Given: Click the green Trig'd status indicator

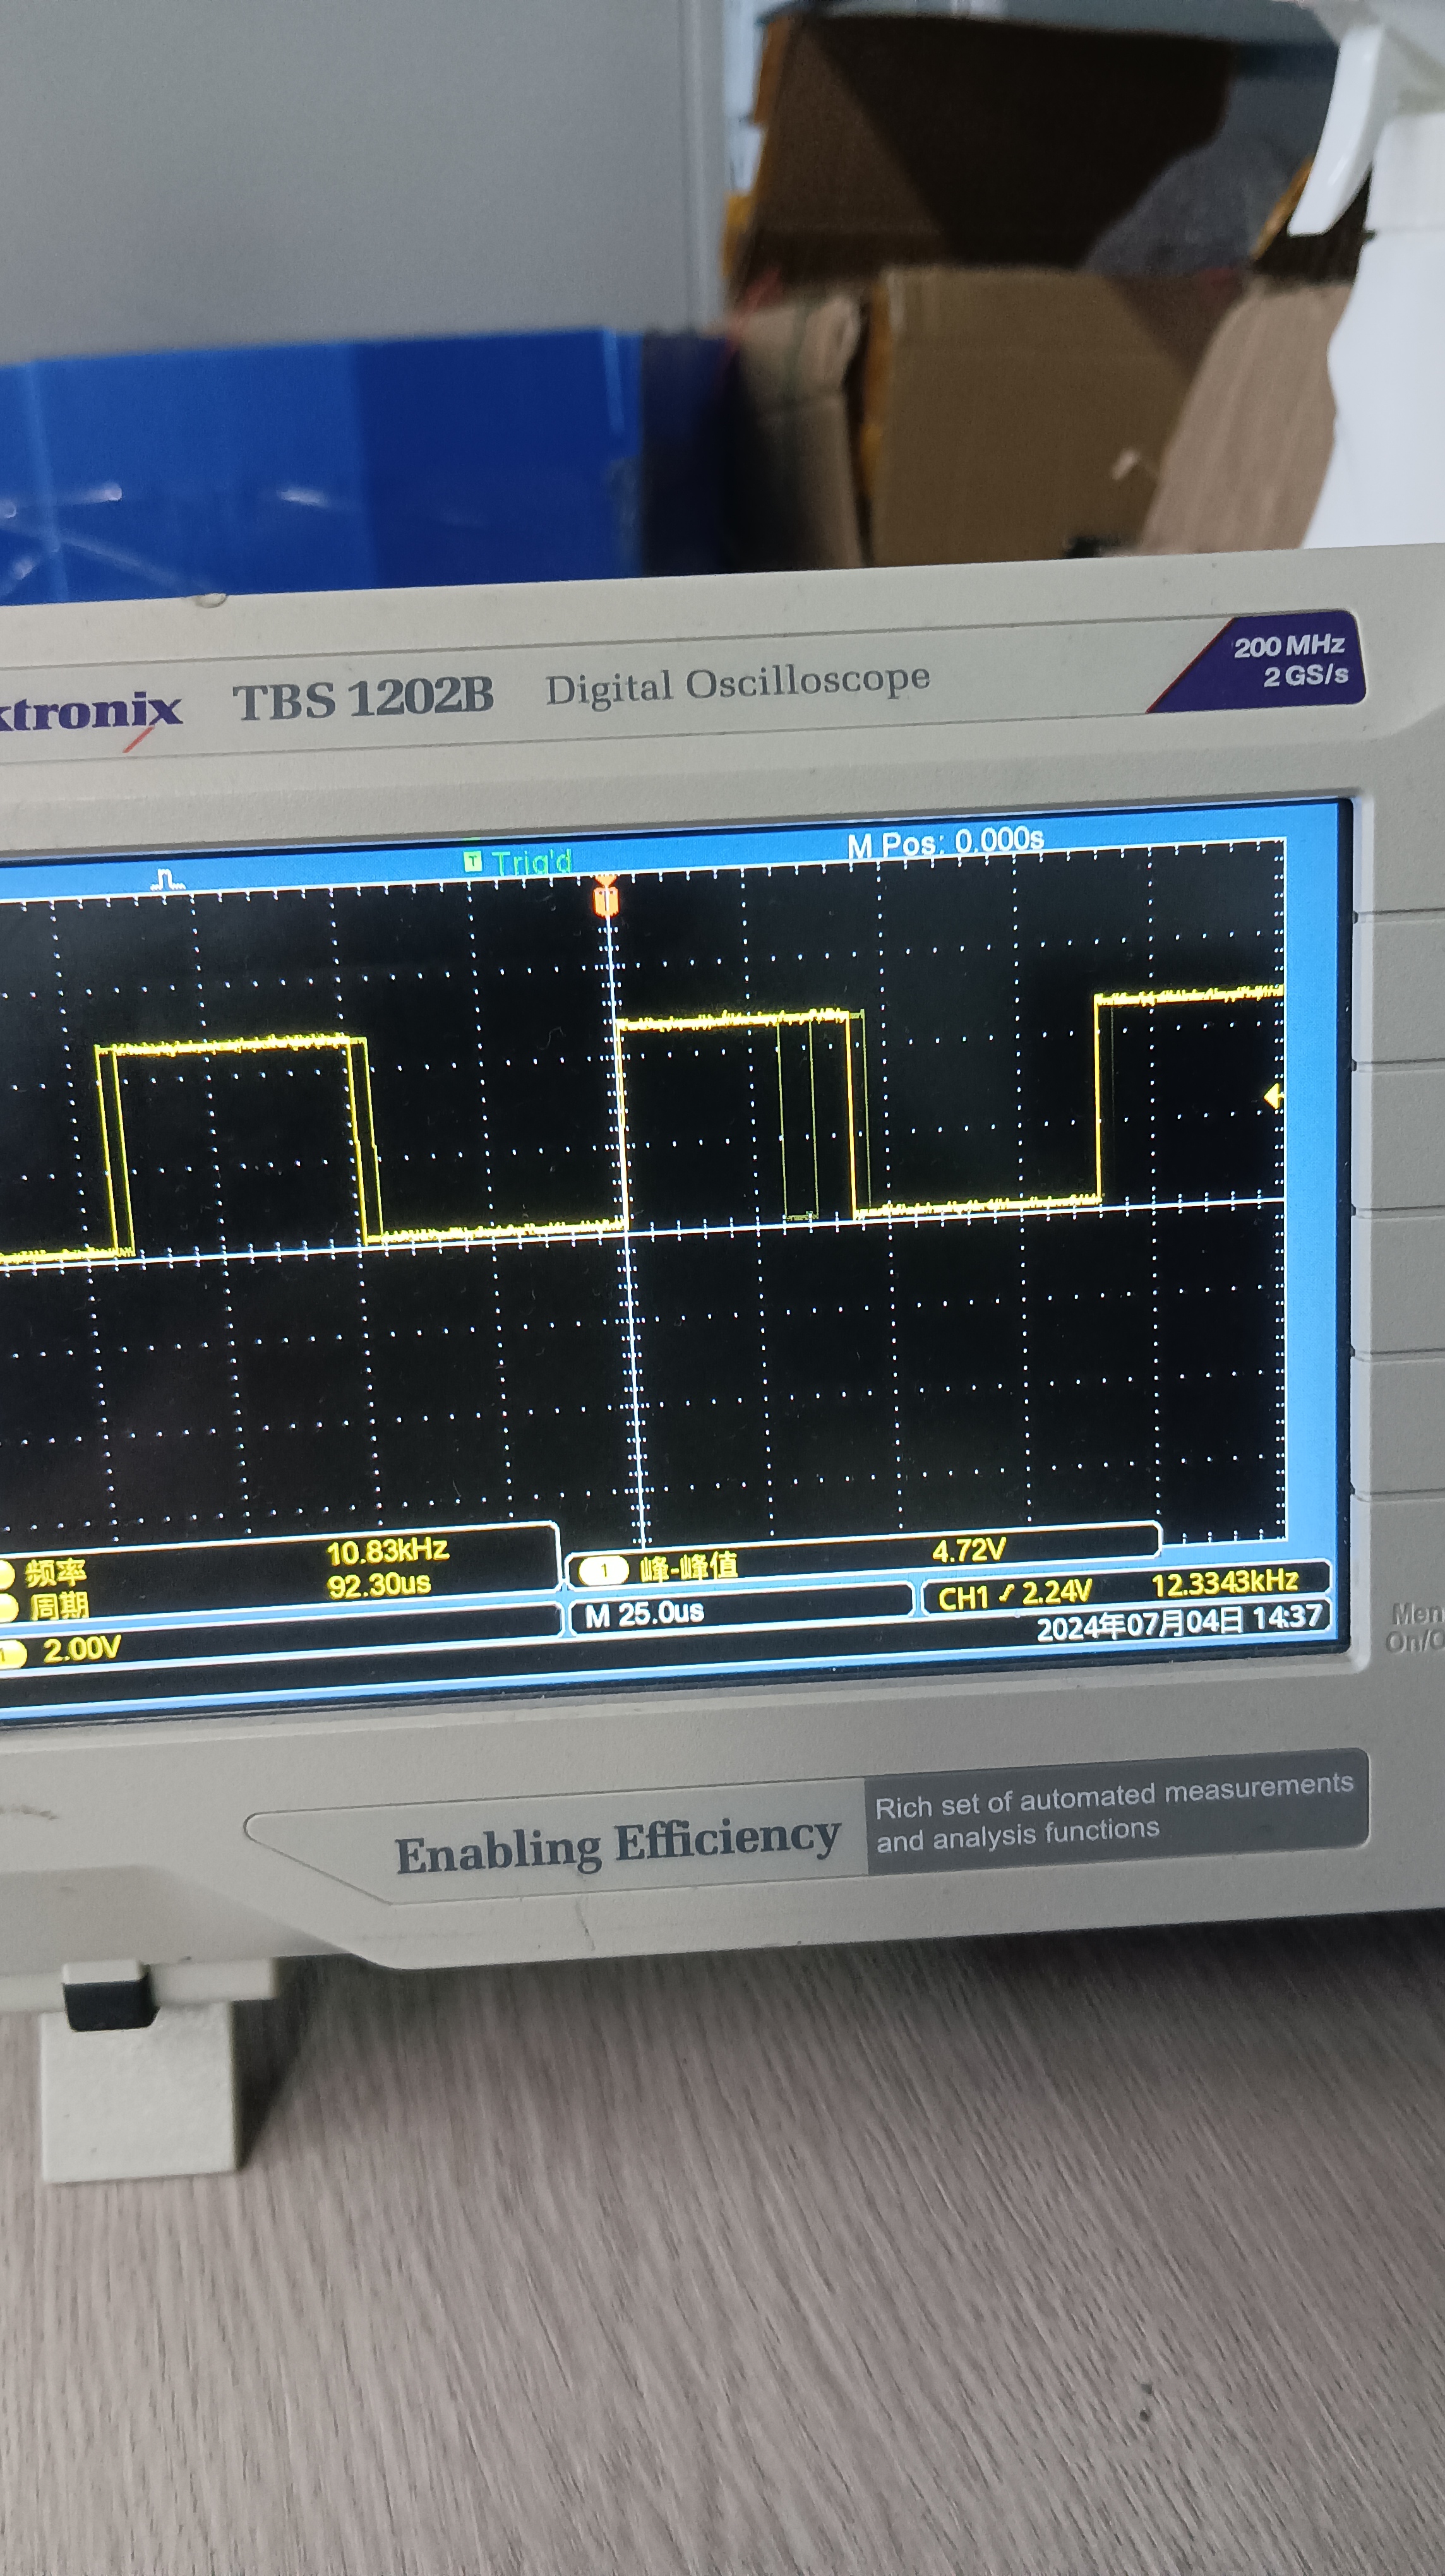Looking at the screenshot, I should pos(518,861).
